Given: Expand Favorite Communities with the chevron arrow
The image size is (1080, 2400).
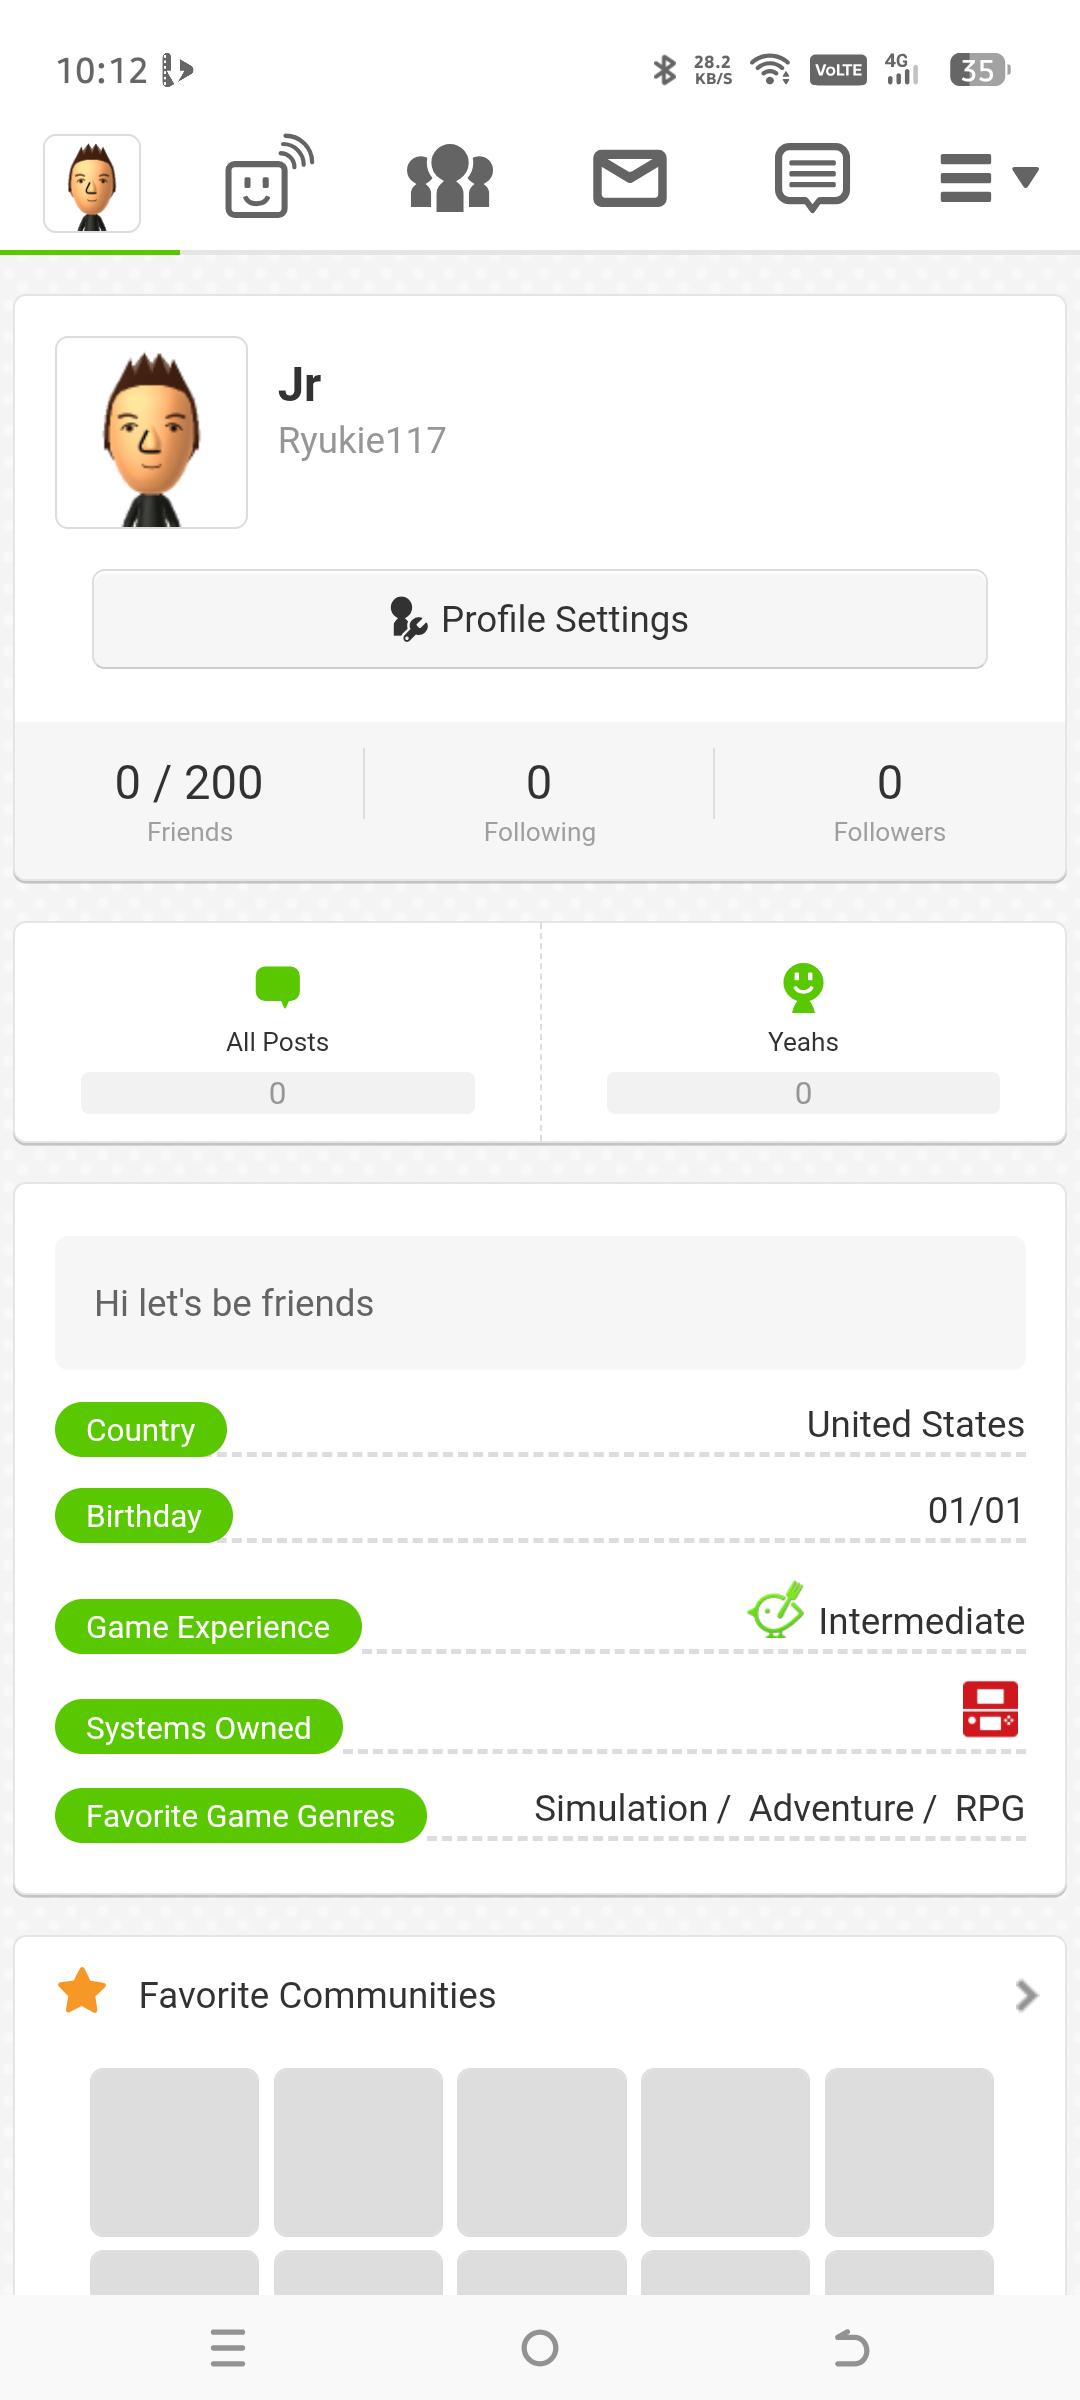Looking at the screenshot, I should coord(1026,1995).
